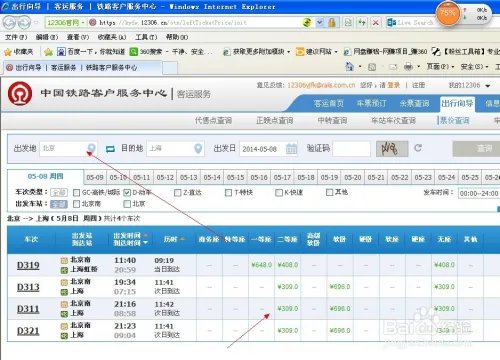The width and height of the screenshot is (500, 360).
Task: Tick the K-快速 checkbox
Action: click(x=279, y=193)
